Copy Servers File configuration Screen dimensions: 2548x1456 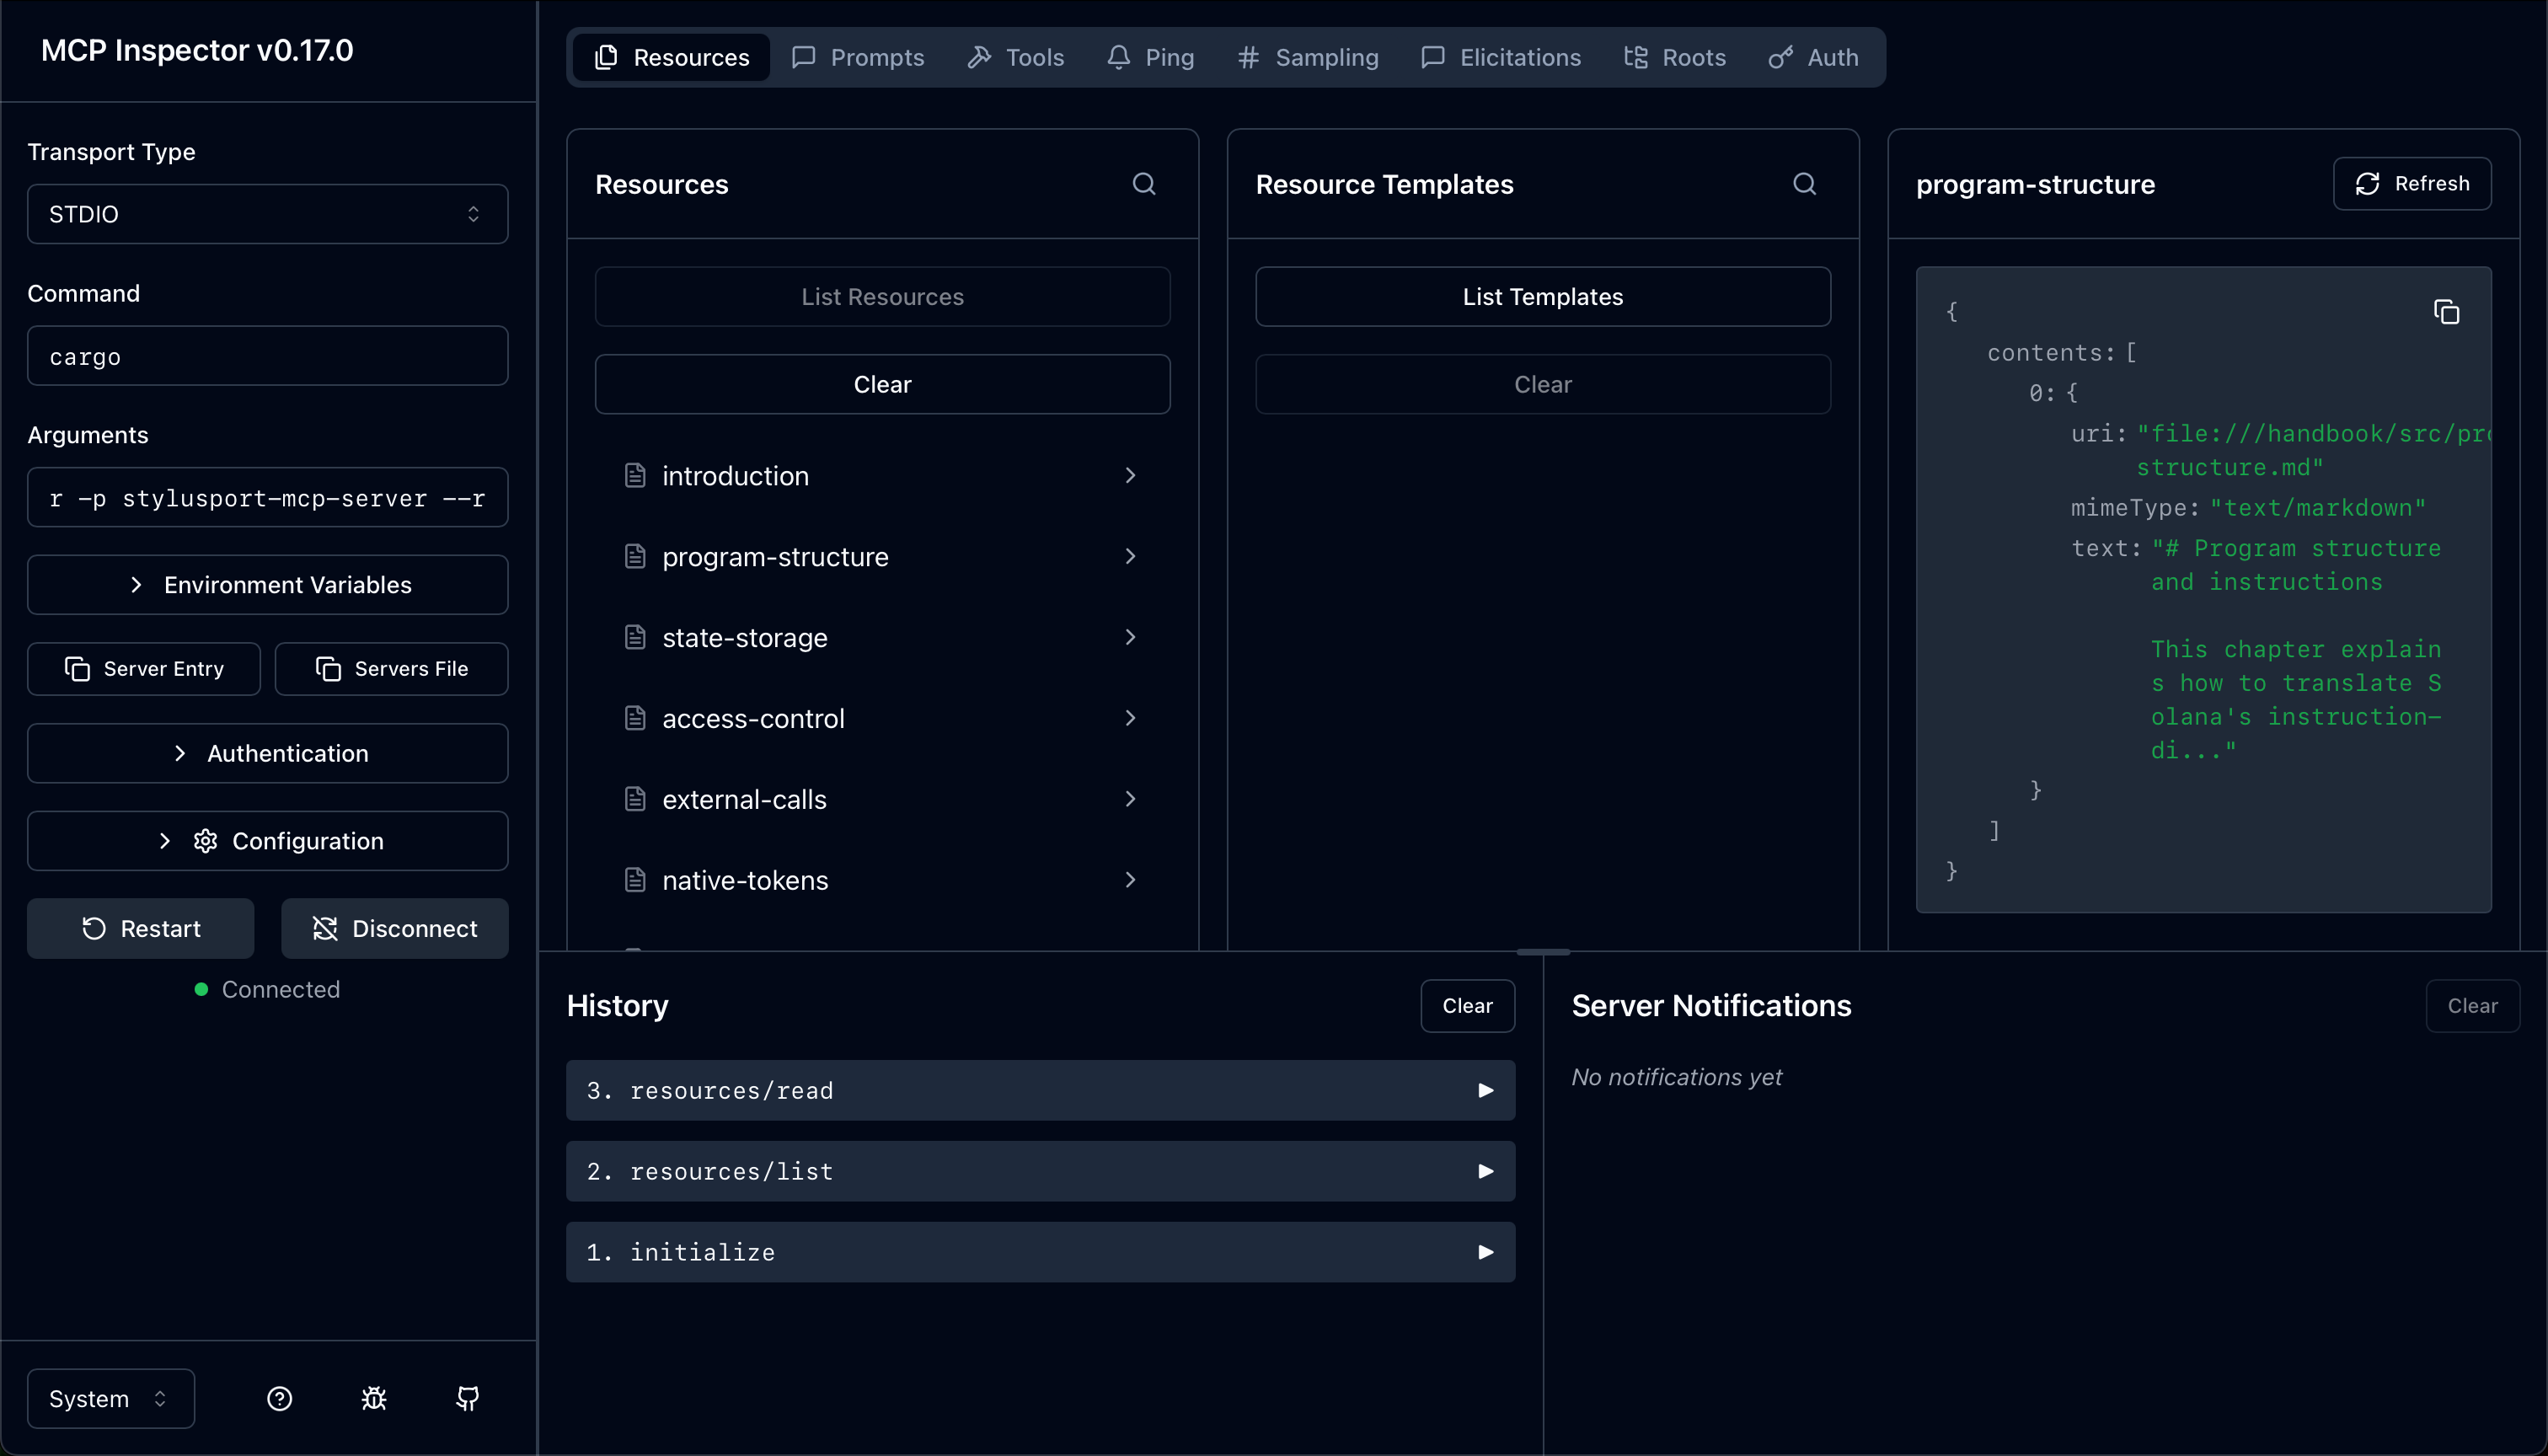tap(391, 669)
